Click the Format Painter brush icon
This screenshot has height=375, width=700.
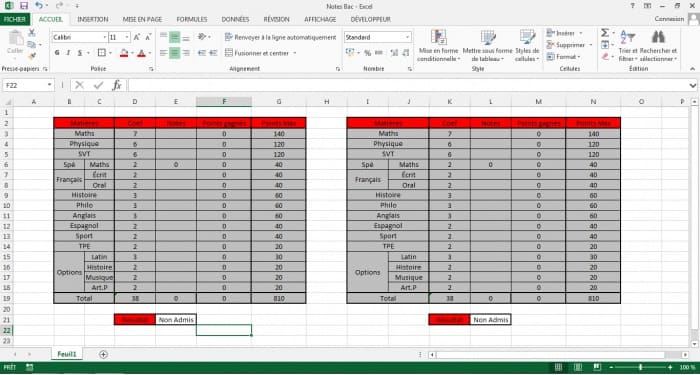tap(32, 56)
